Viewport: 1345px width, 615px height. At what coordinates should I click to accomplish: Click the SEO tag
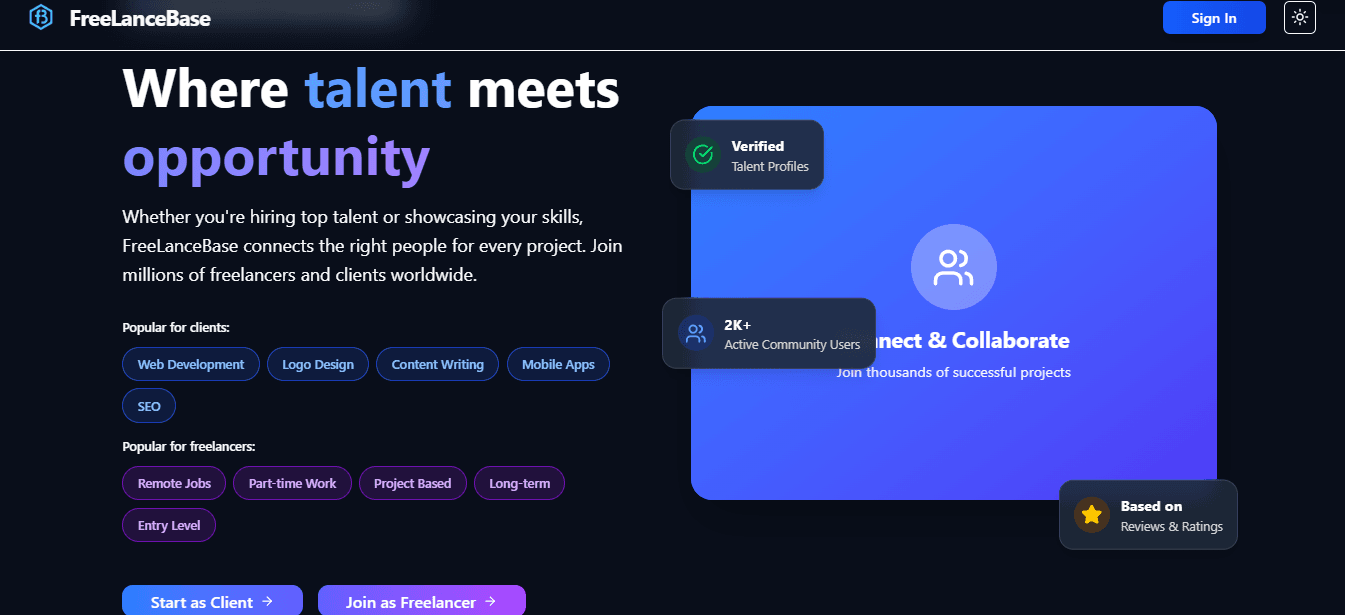[148, 405]
